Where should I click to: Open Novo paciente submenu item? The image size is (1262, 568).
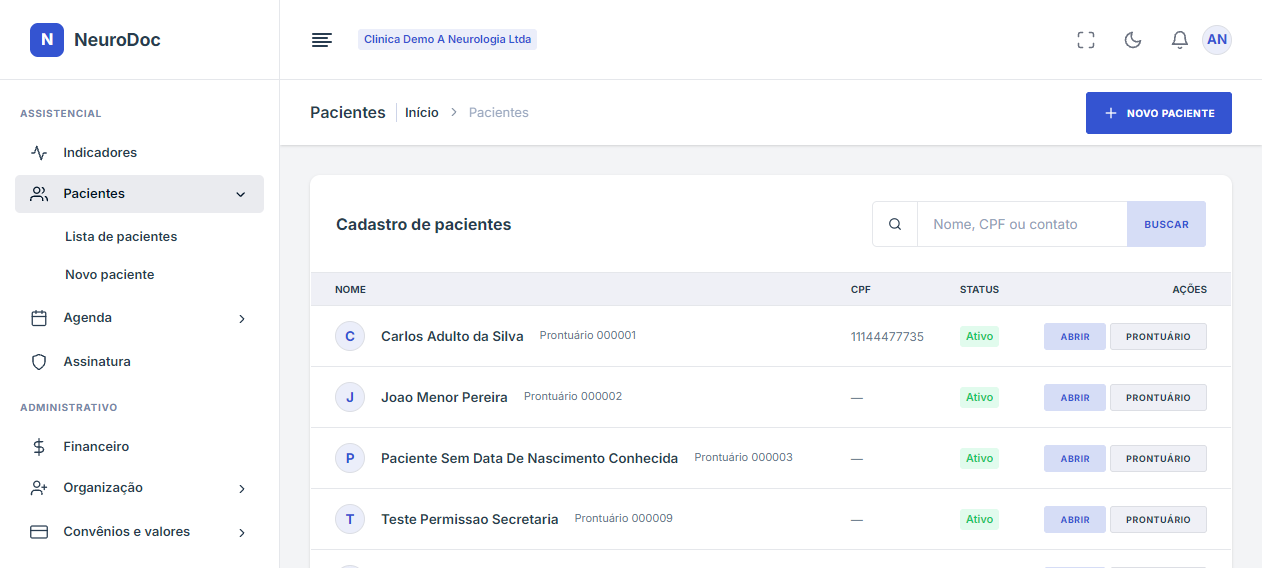(110, 274)
